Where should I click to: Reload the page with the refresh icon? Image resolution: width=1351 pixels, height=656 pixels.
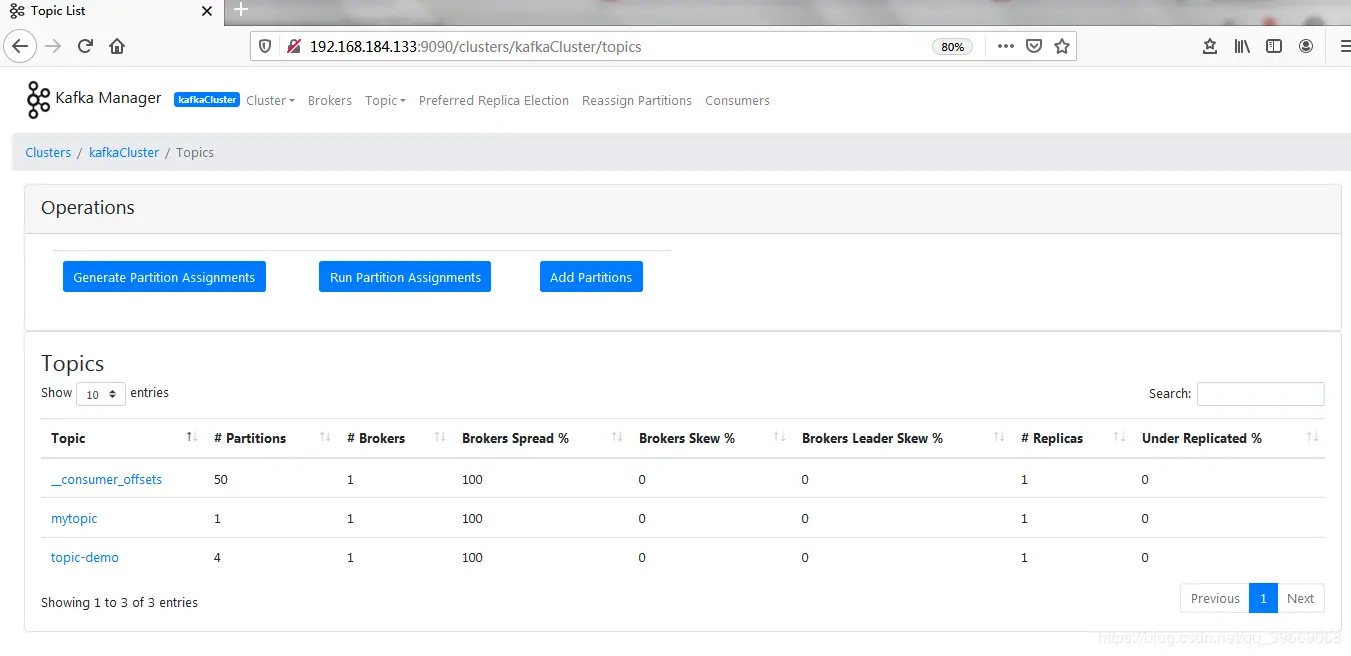(x=85, y=46)
